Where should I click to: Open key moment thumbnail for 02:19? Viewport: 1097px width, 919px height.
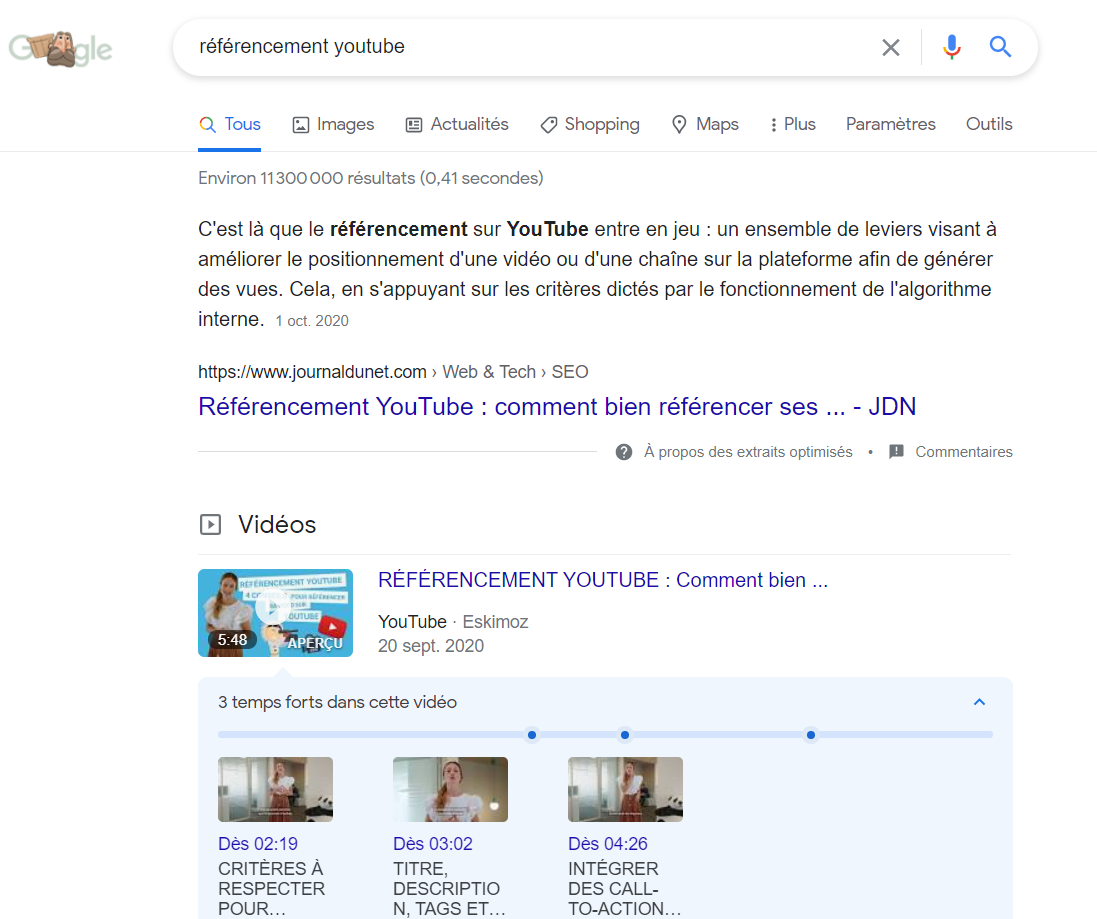276,789
